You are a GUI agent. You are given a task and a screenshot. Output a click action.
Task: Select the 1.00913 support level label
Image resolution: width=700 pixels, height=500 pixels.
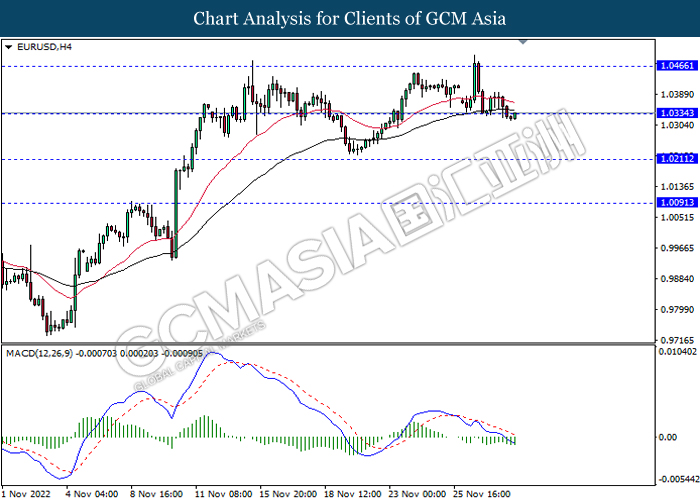[x=677, y=203]
